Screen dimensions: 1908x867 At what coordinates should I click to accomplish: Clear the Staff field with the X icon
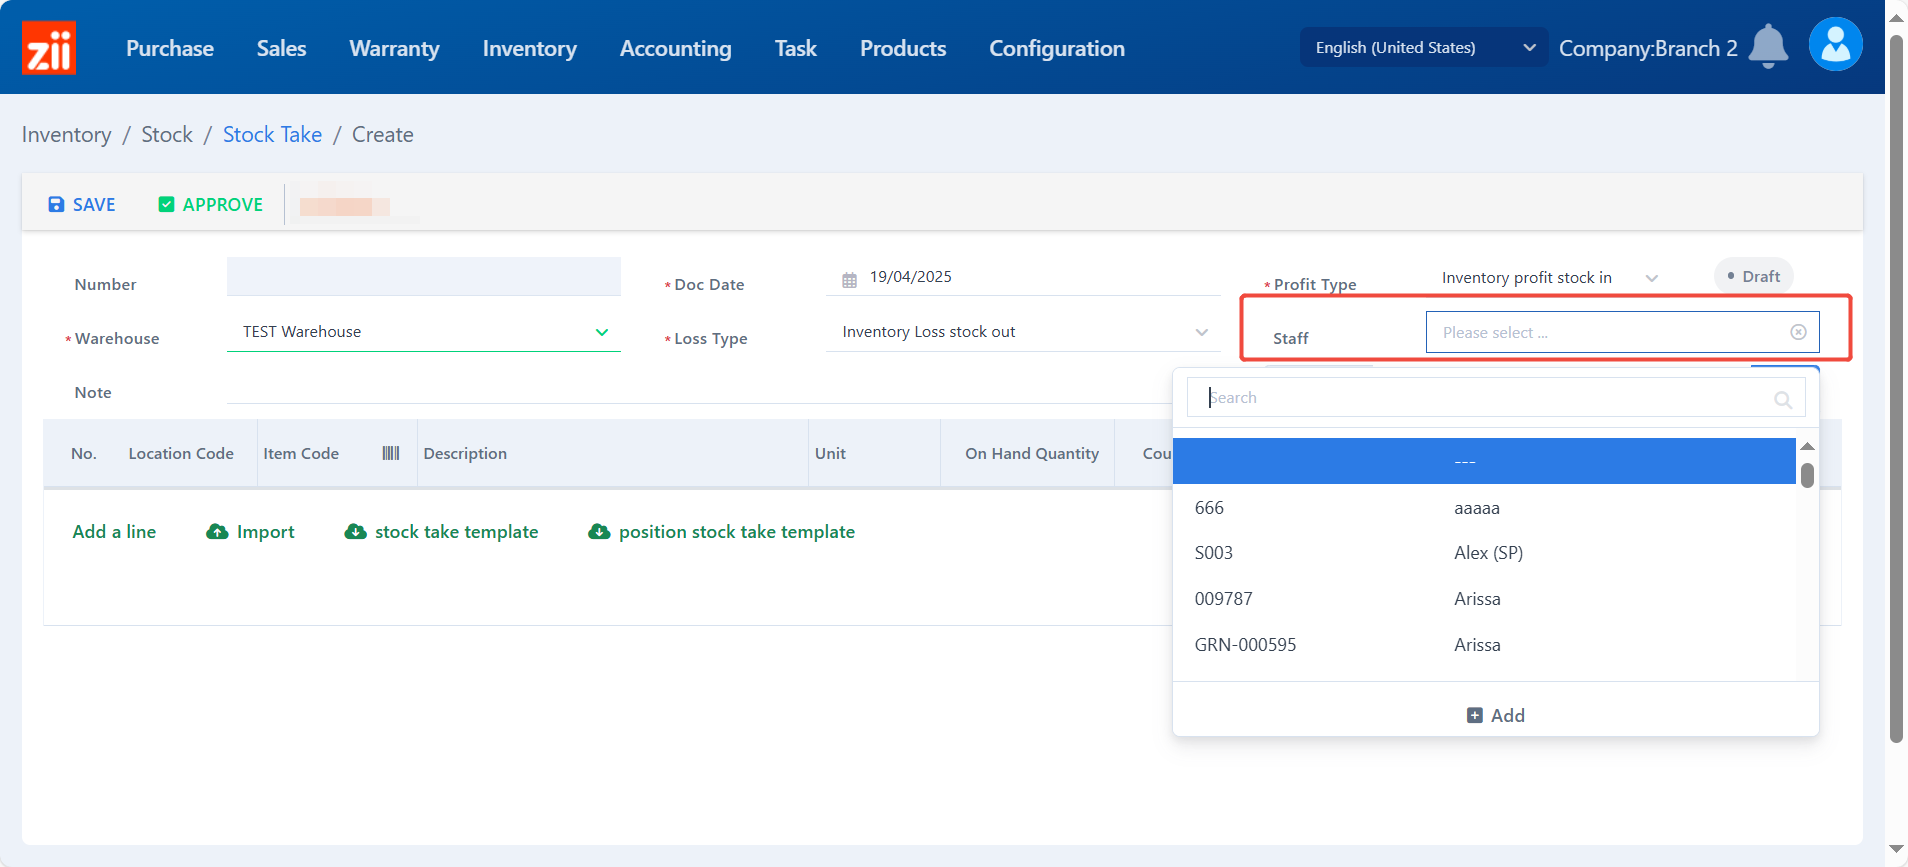(x=1798, y=332)
